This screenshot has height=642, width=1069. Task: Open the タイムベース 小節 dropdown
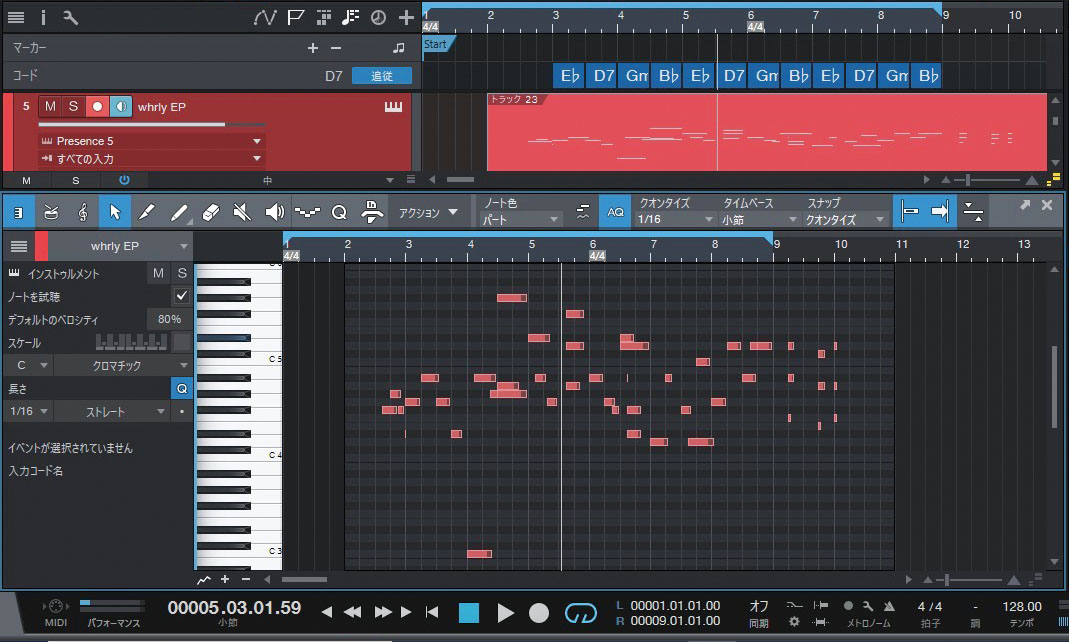(759, 219)
